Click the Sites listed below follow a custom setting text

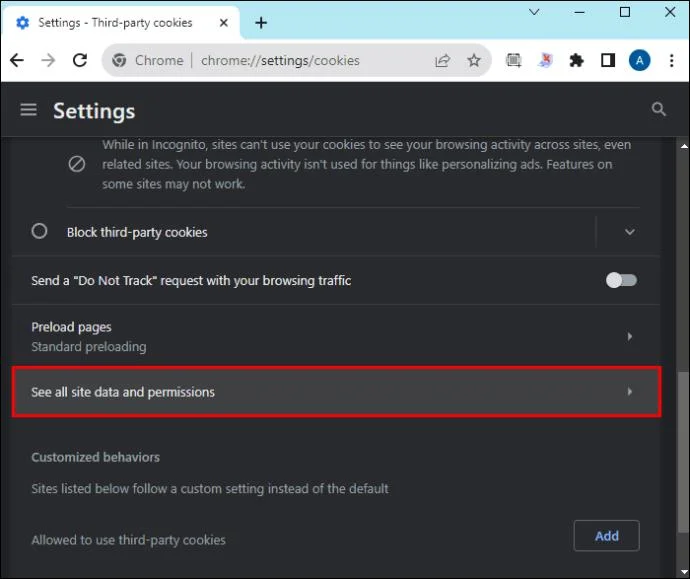210,488
